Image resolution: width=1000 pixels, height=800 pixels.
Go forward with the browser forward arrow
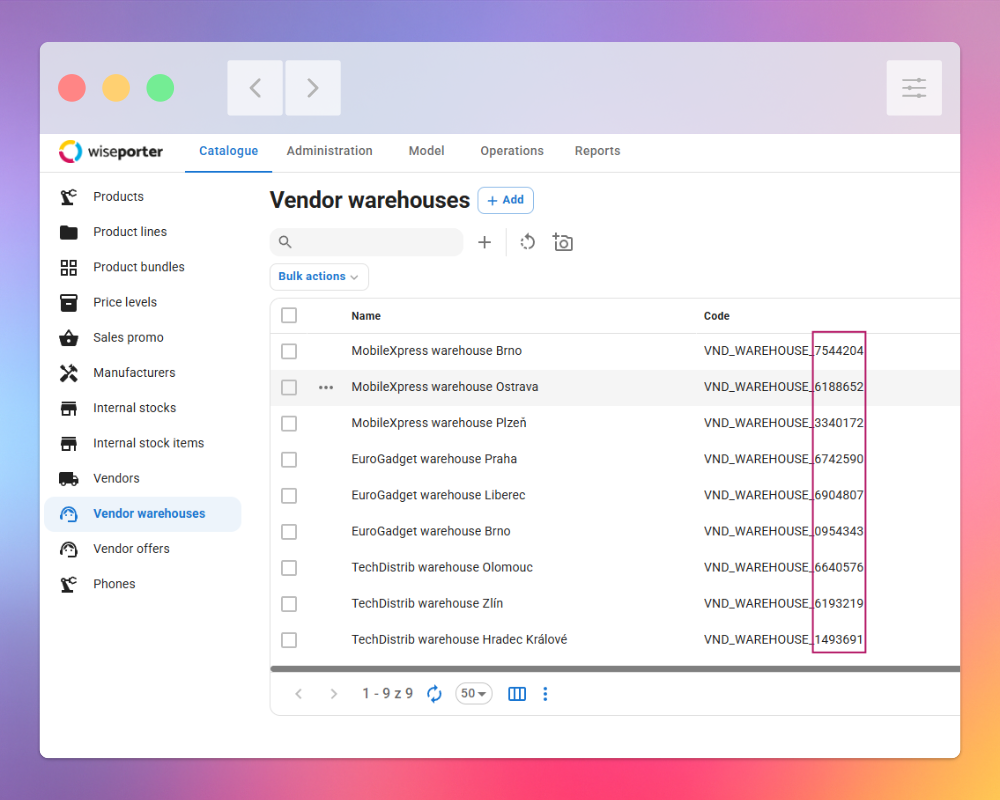312,88
